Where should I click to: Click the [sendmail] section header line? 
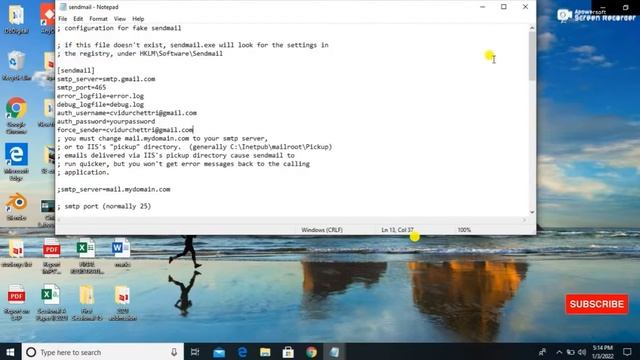coord(76,70)
